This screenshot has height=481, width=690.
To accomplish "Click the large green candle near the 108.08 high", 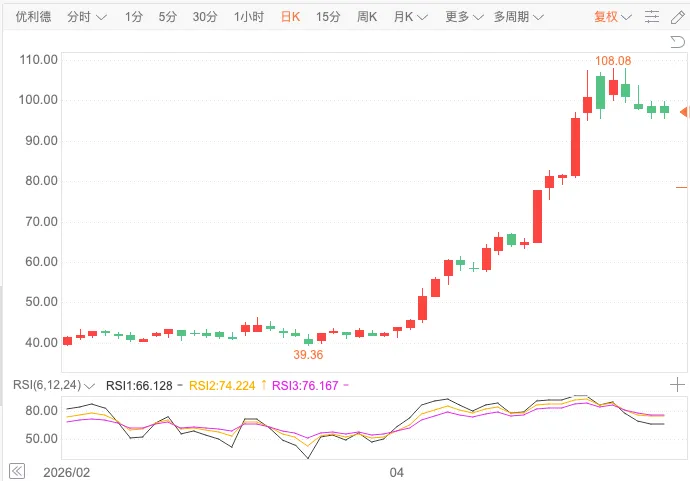I will pyautogui.click(x=600, y=92).
